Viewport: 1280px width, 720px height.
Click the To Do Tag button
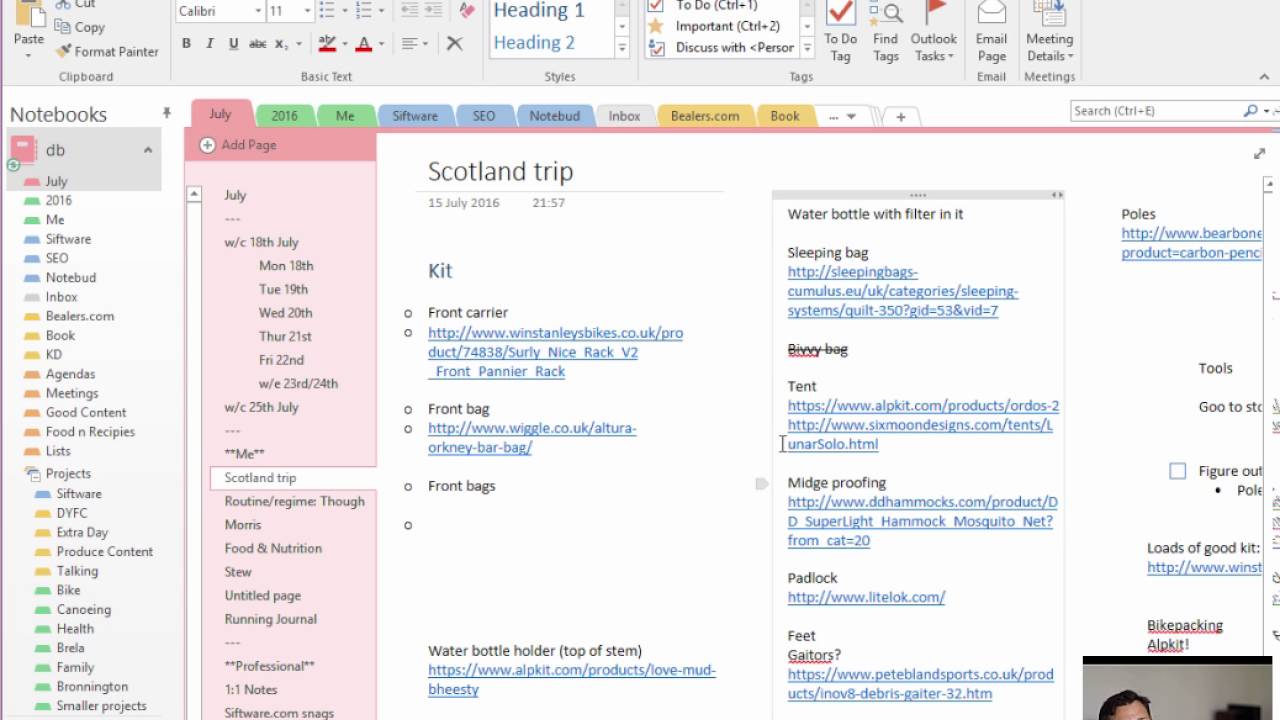point(841,31)
